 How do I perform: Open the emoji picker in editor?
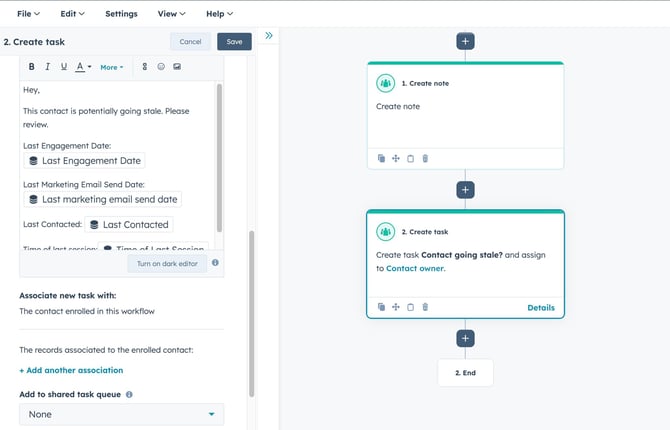[x=160, y=67]
